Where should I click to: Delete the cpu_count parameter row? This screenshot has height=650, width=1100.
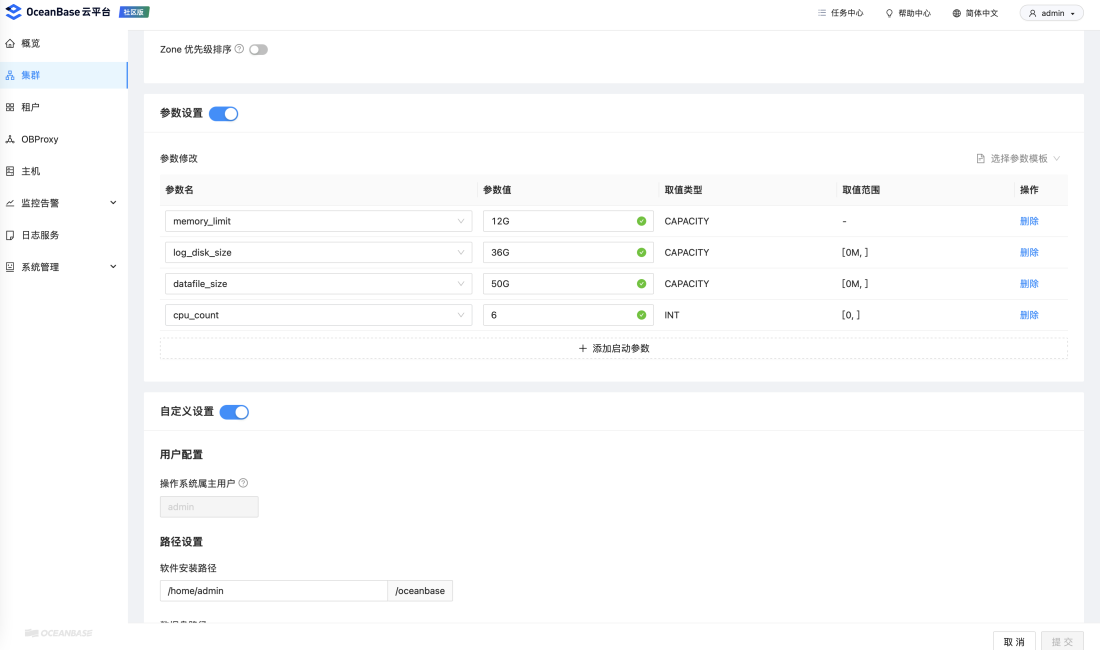(1029, 315)
